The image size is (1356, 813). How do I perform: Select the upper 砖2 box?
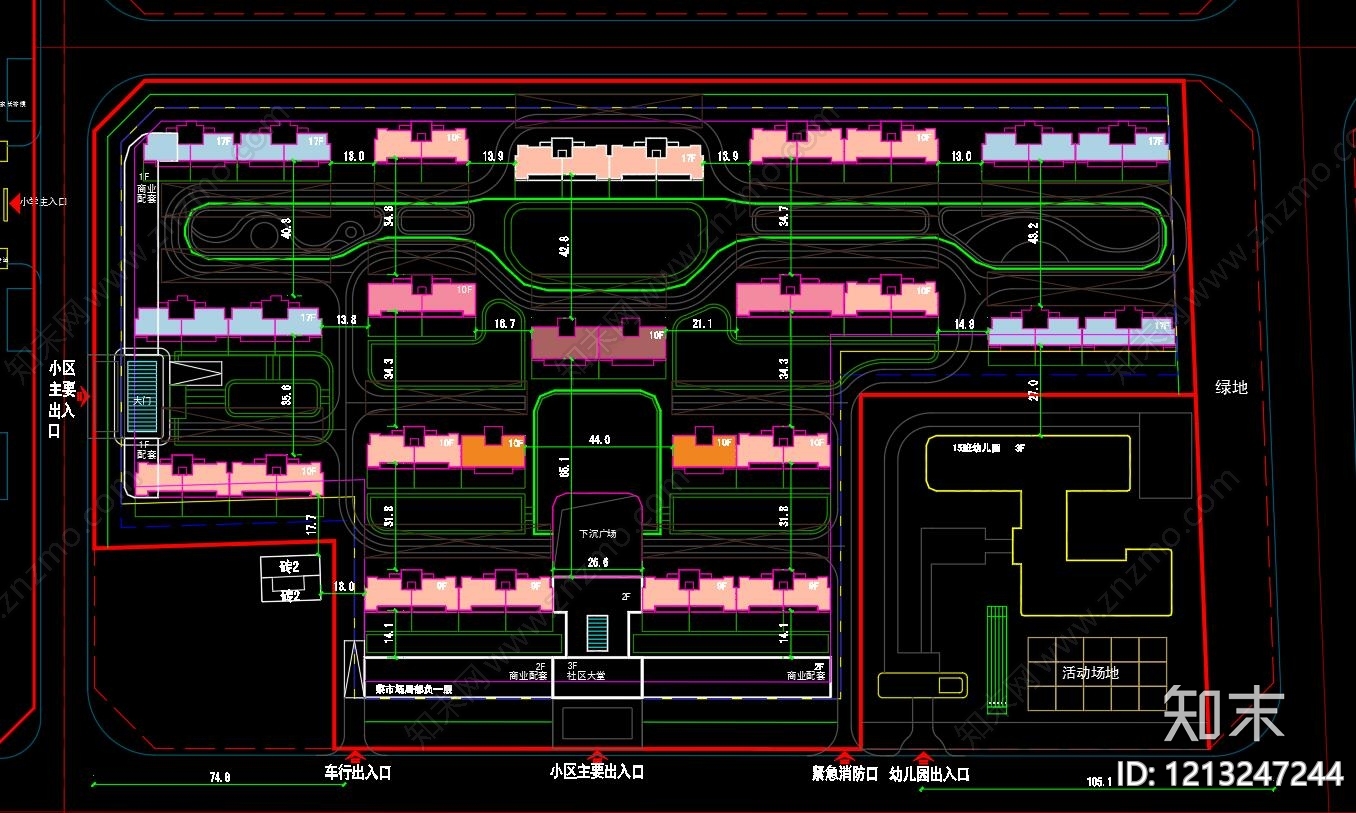click(x=290, y=567)
